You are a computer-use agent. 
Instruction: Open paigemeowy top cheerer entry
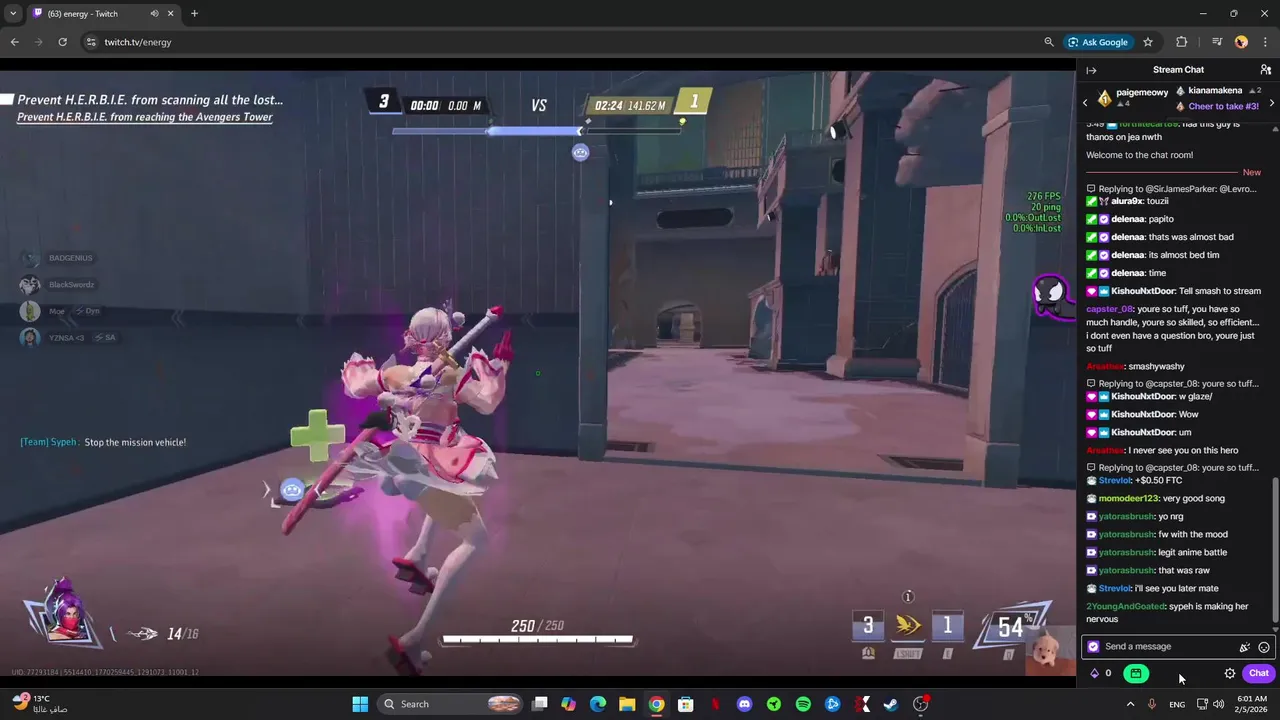tap(1131, 96)
